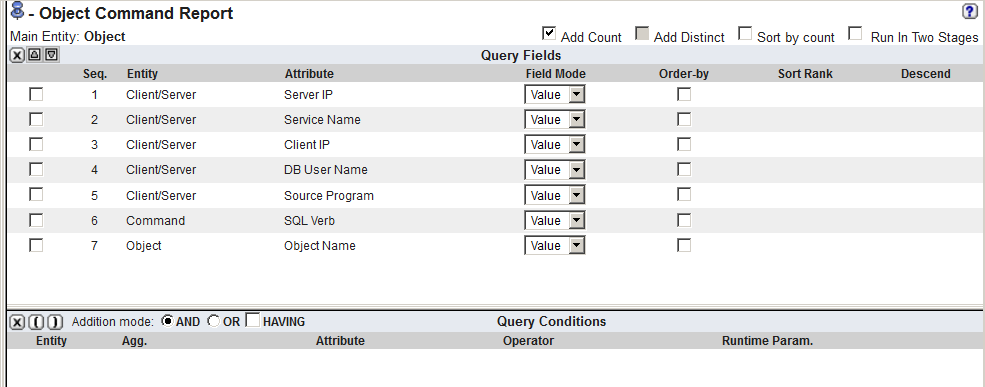Select the row checkbox for Source Program
This screenshot has height=387, width=985.
pos(36,195)
